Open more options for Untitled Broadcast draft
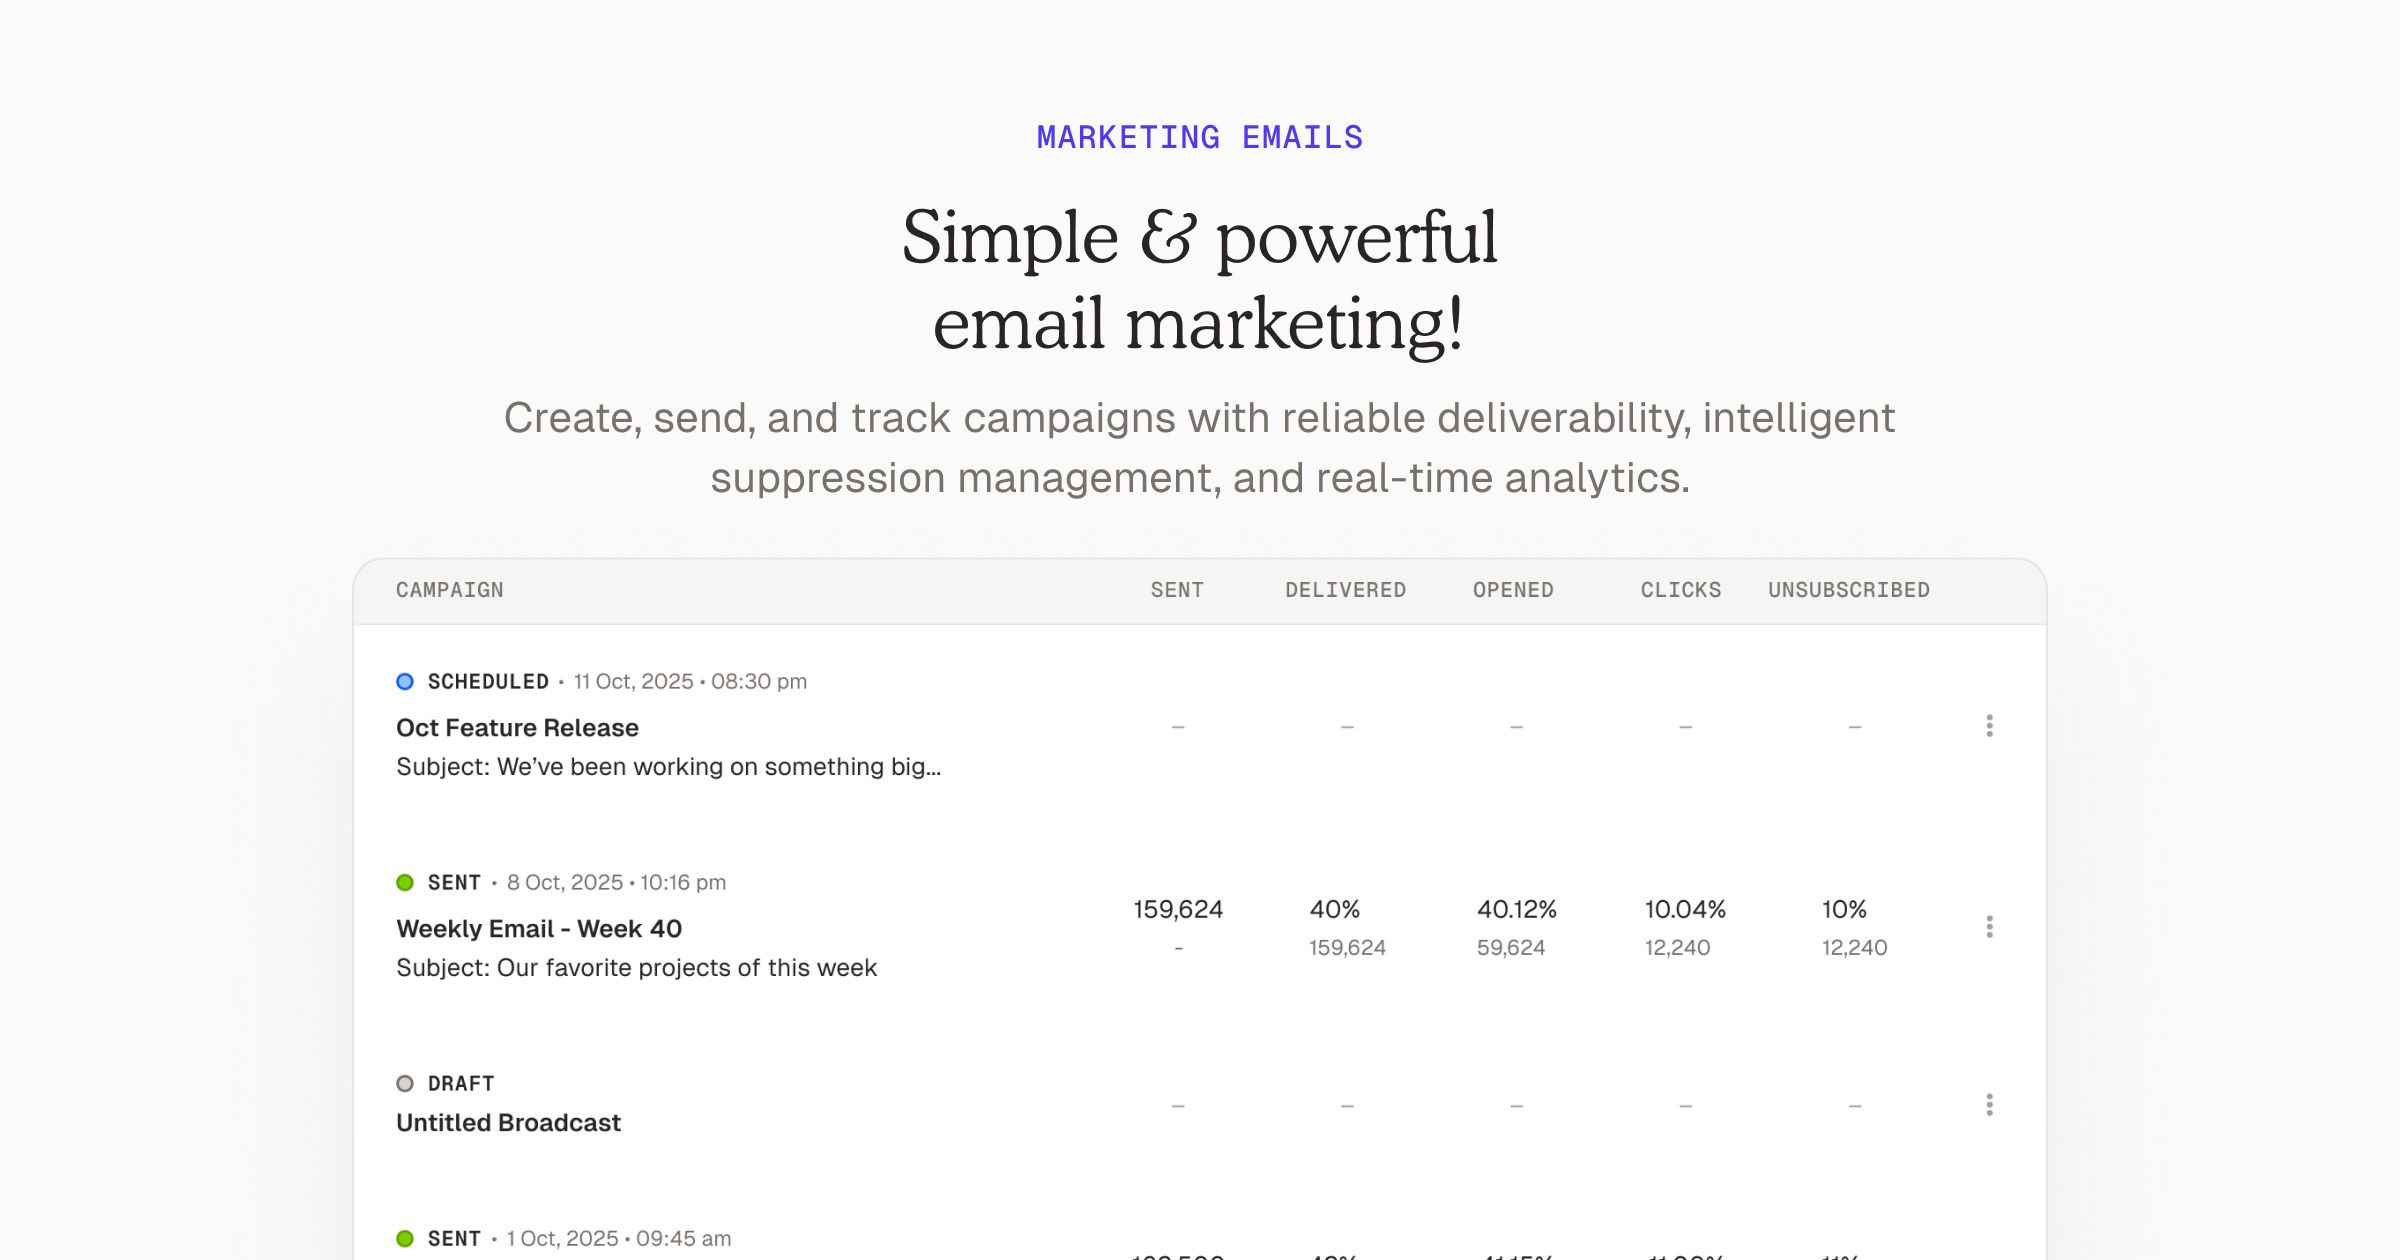 pos(1989,1105)
